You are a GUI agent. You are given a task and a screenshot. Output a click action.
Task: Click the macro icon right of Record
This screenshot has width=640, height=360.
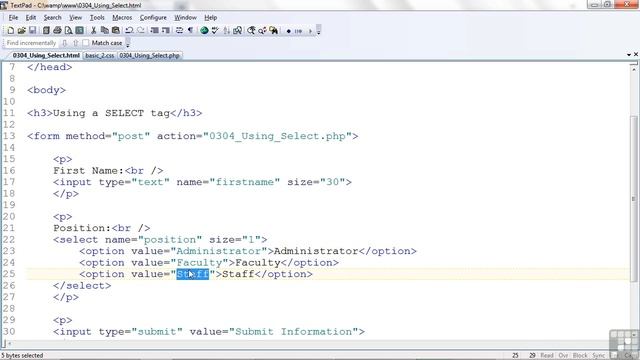pyautogui.click(x=298, y=31)
